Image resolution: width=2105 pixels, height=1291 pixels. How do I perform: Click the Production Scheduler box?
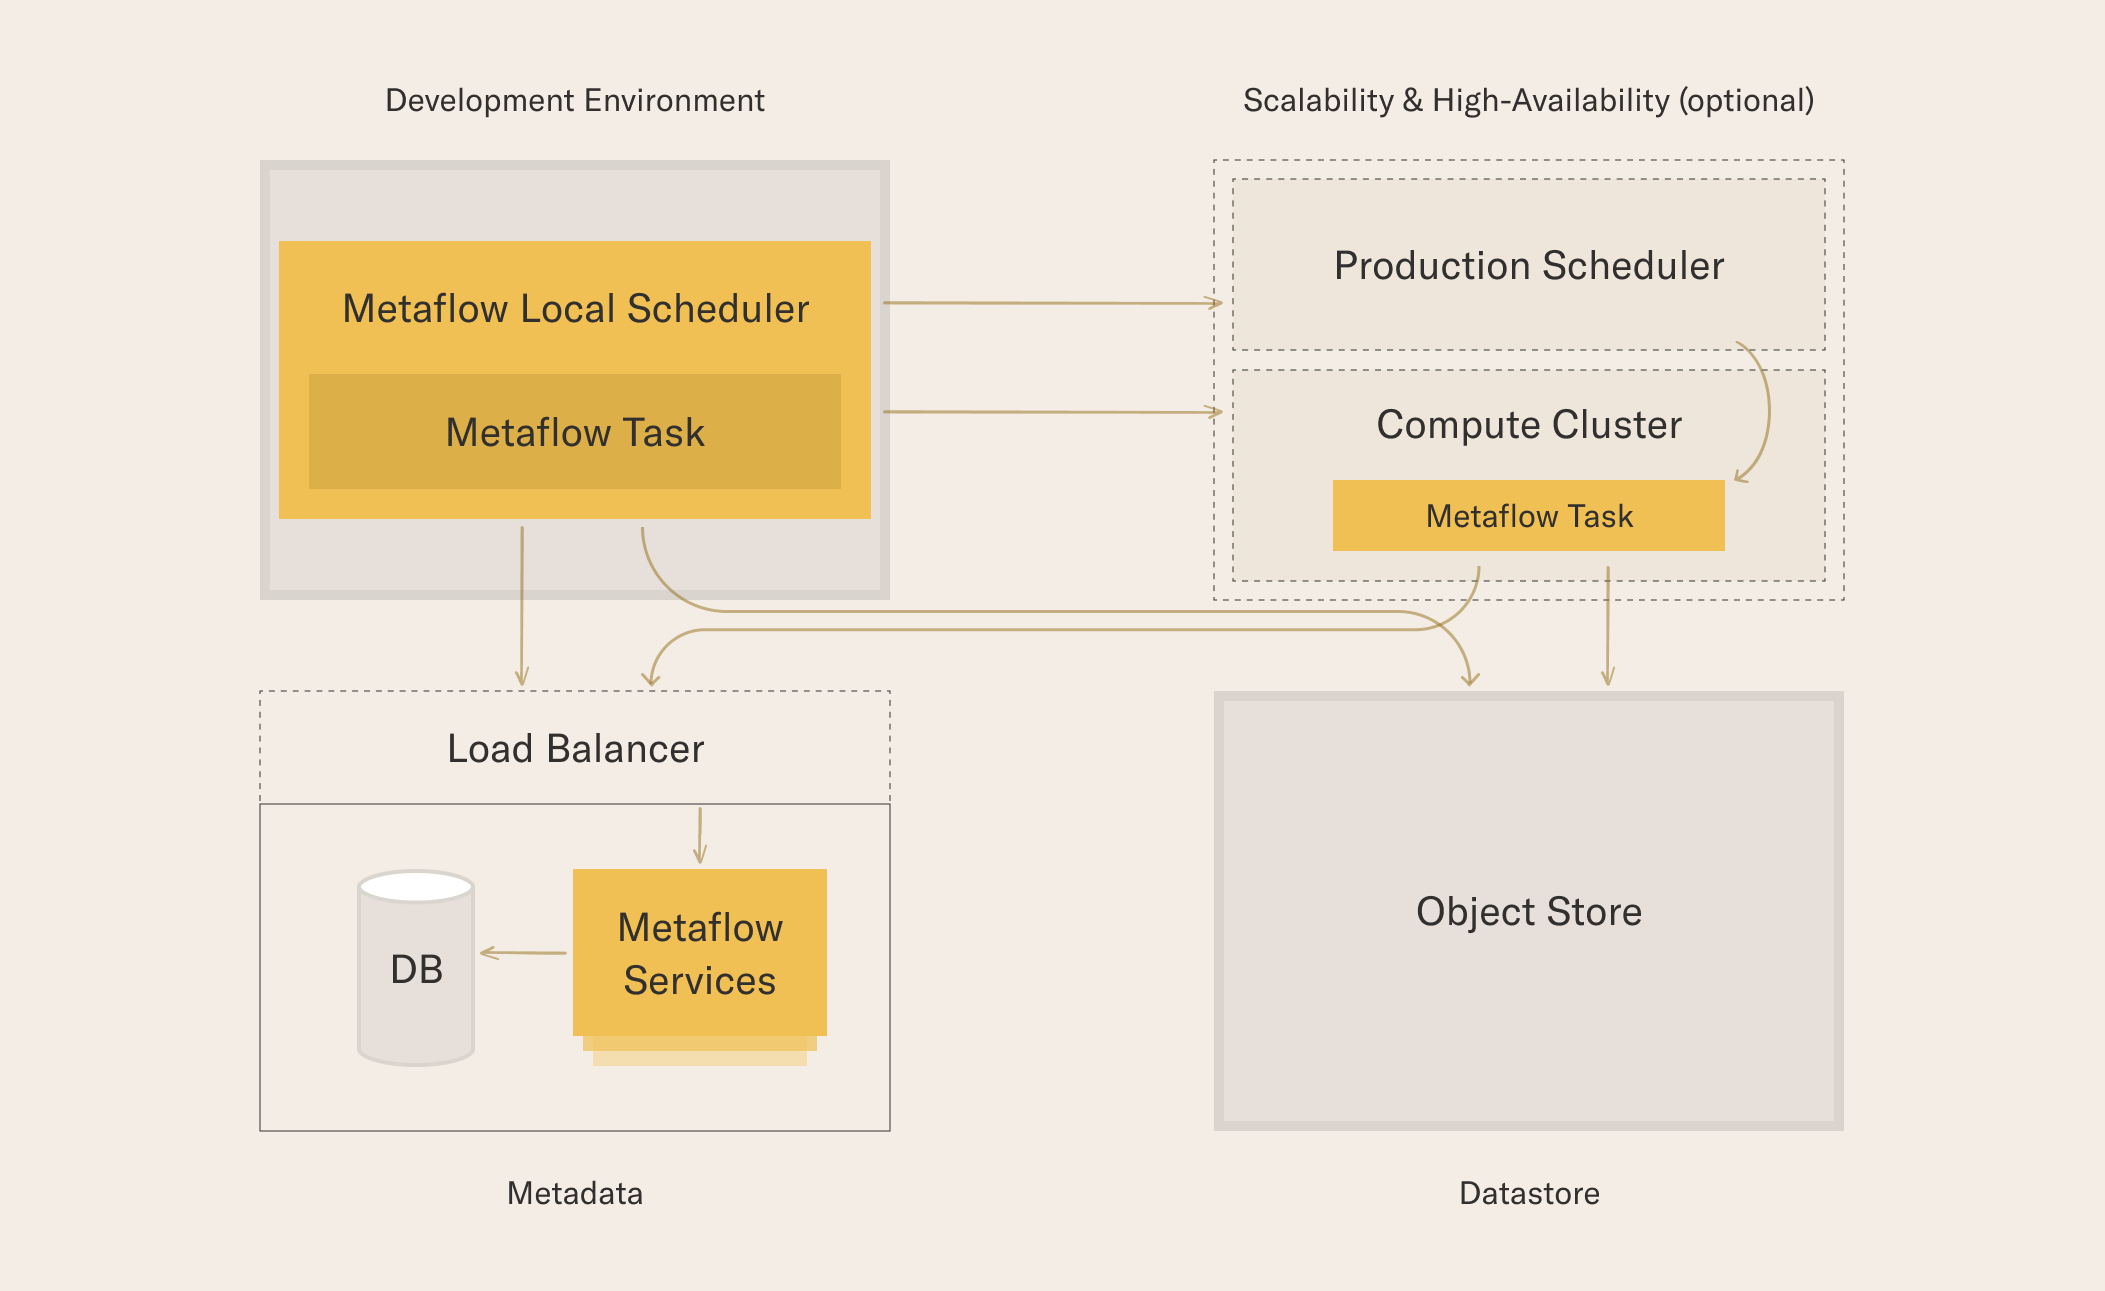pos(1529,265)
